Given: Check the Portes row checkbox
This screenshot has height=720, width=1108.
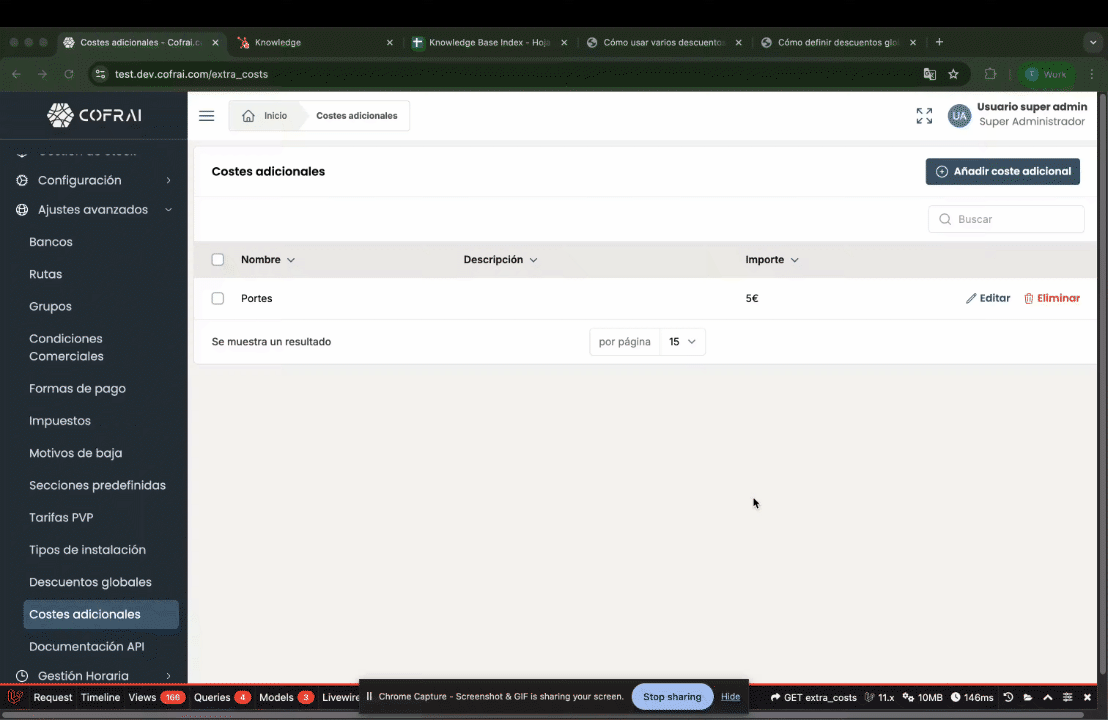Looking at the screenshot, I should pos(218,298).
